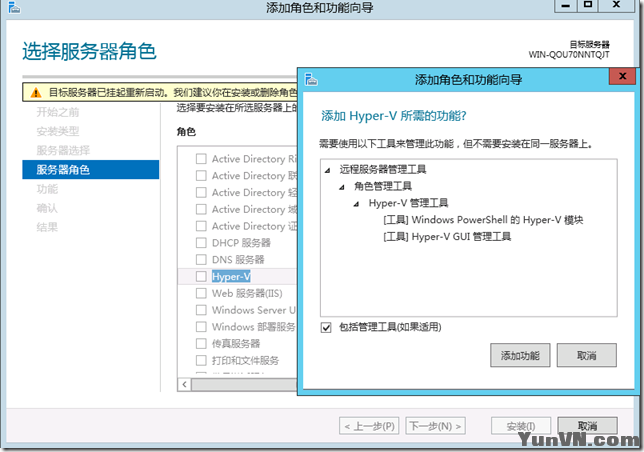Viewport: 644px width, 452px height.
Task: Select the 角色管理工具 tree label
Action: (x=383, y=186)
